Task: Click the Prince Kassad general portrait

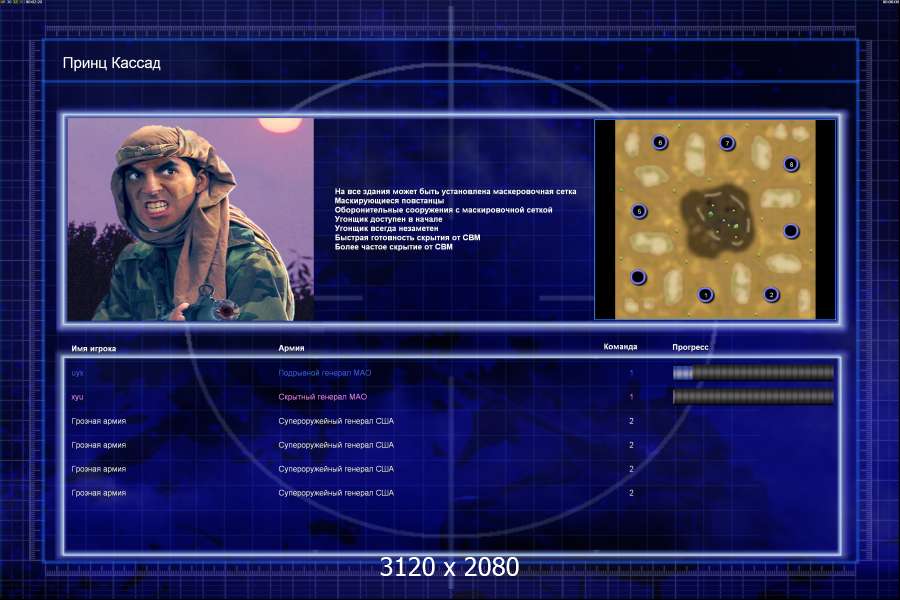Action: click(x=191, y=219)
